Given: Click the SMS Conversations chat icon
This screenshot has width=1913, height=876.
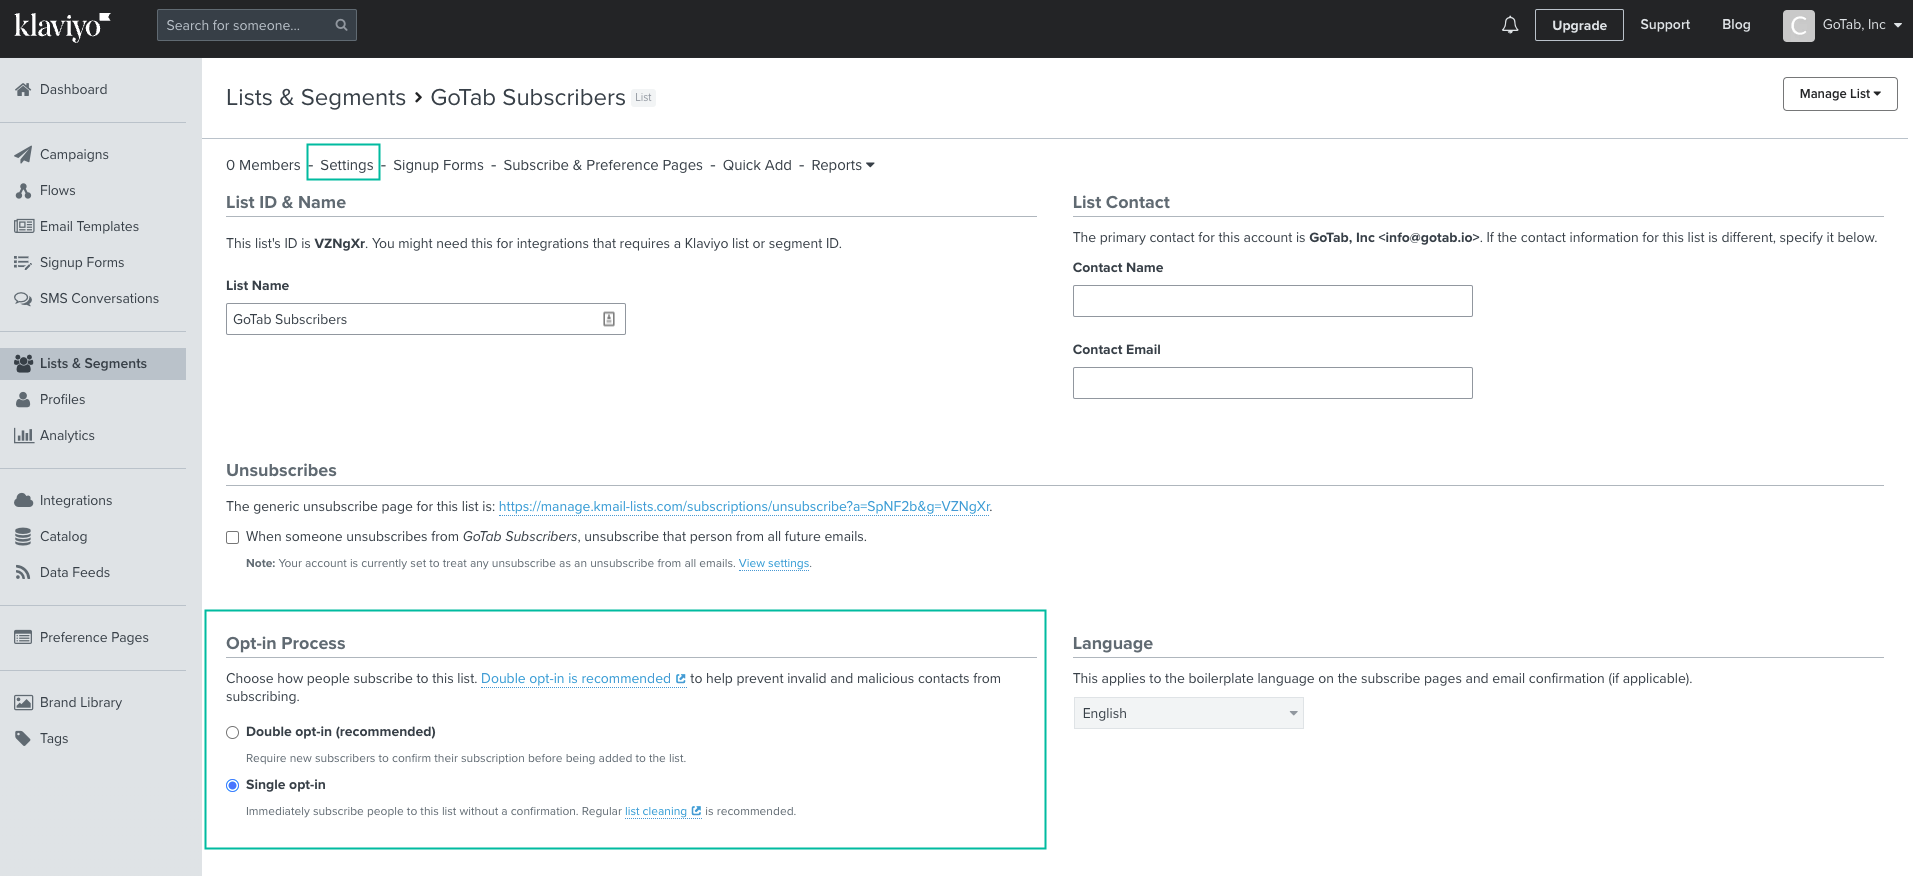Looking at the screenshot, I should point(23,299).
